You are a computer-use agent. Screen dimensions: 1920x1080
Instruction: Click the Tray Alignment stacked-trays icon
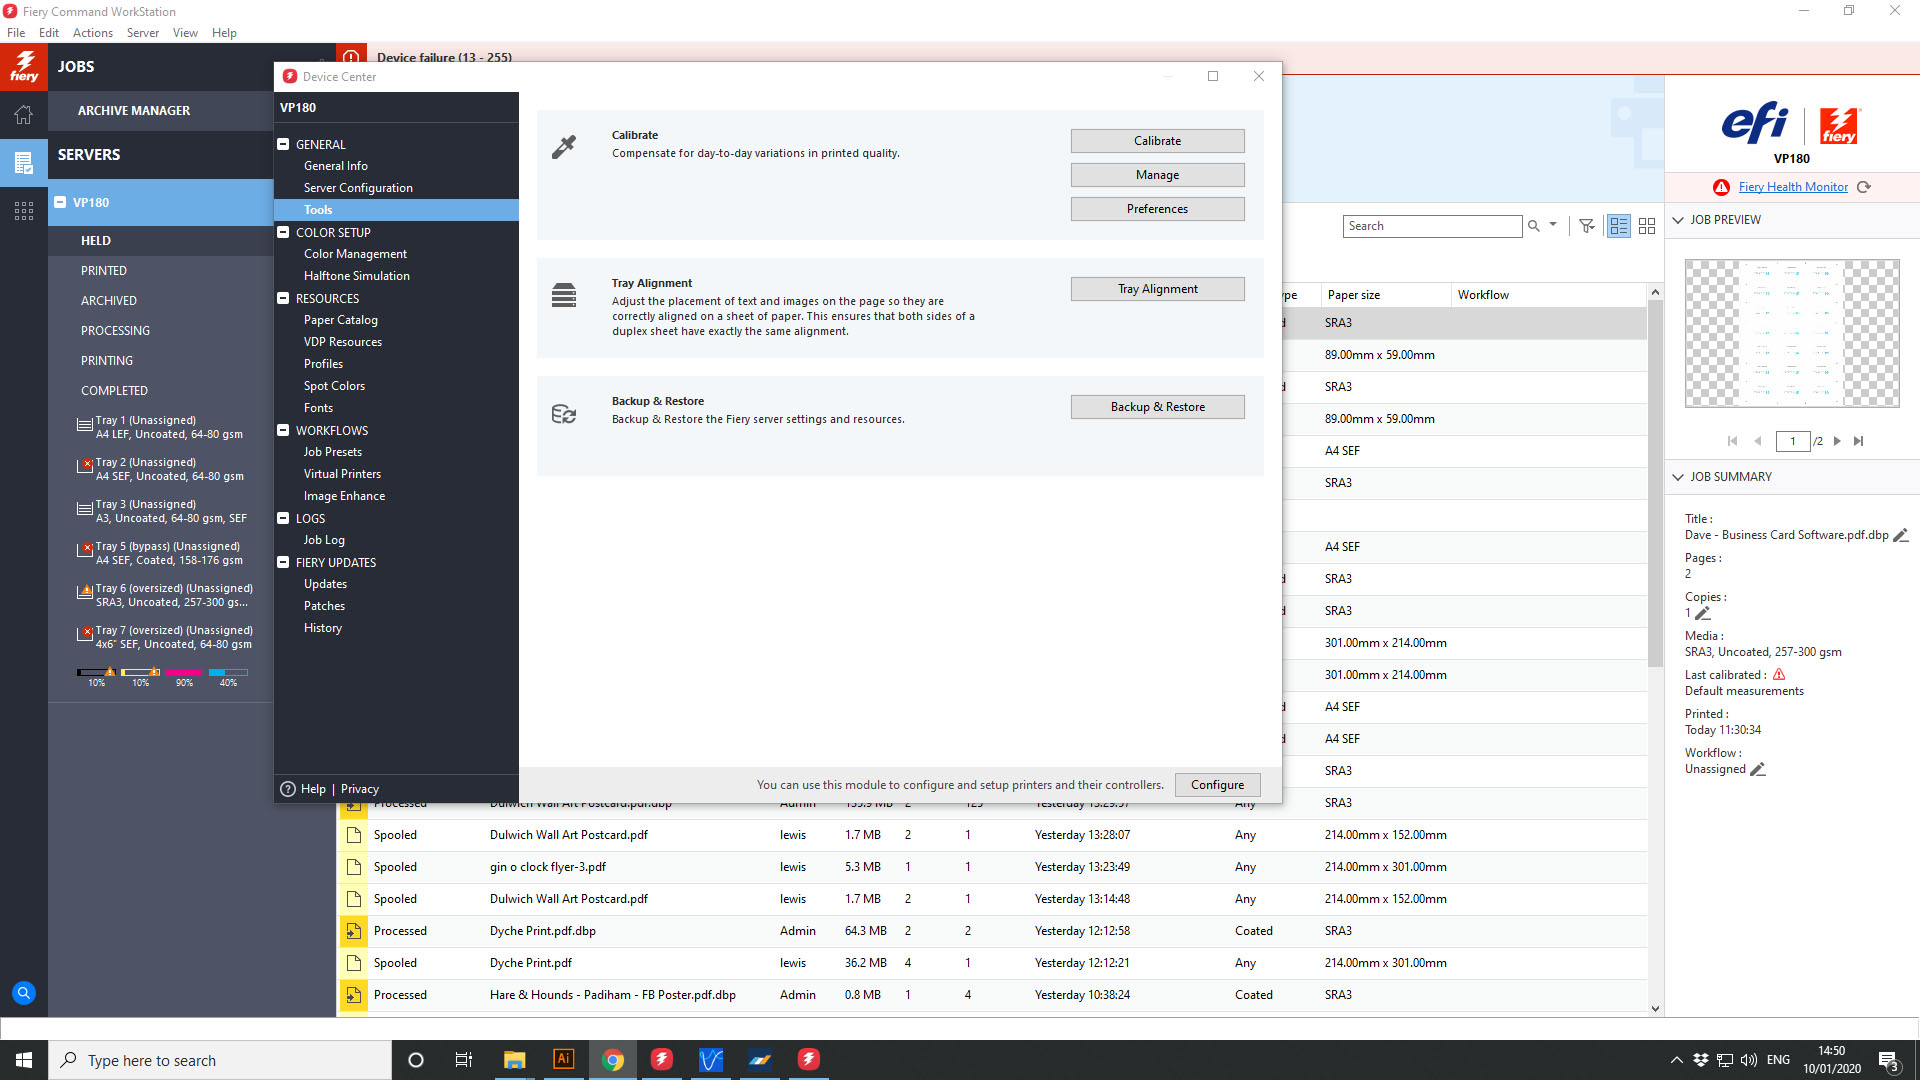pos(564,295)
